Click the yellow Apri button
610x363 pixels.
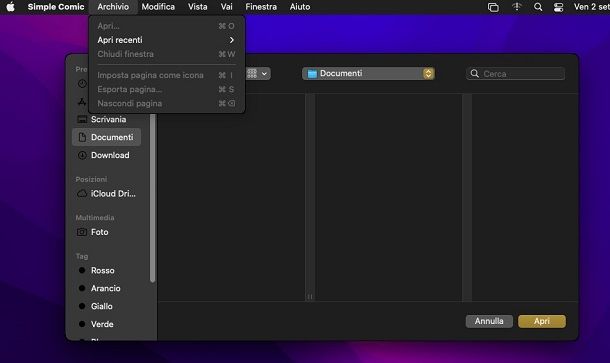pos(542,321)
